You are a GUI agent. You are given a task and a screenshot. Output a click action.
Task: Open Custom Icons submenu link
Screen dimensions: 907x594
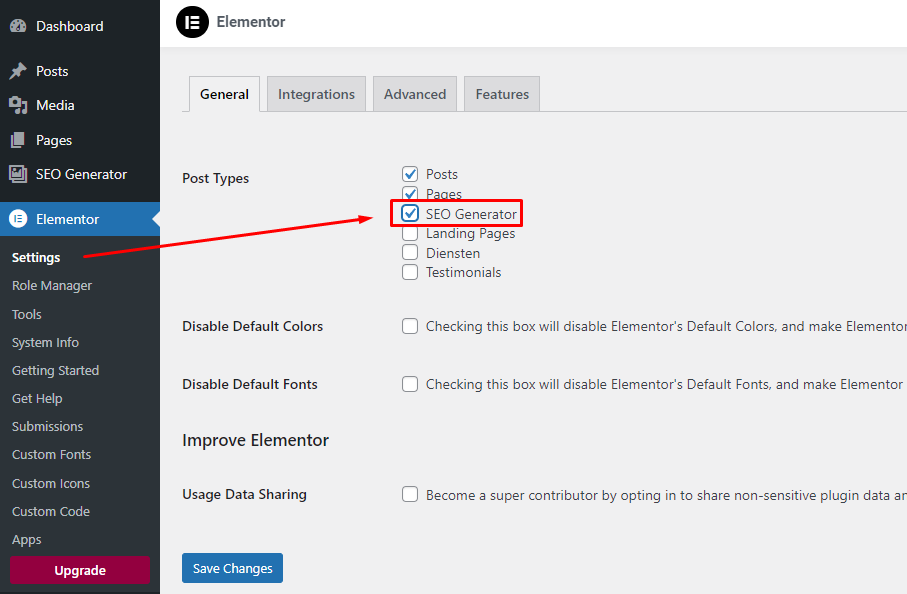(x=51, y=483)
